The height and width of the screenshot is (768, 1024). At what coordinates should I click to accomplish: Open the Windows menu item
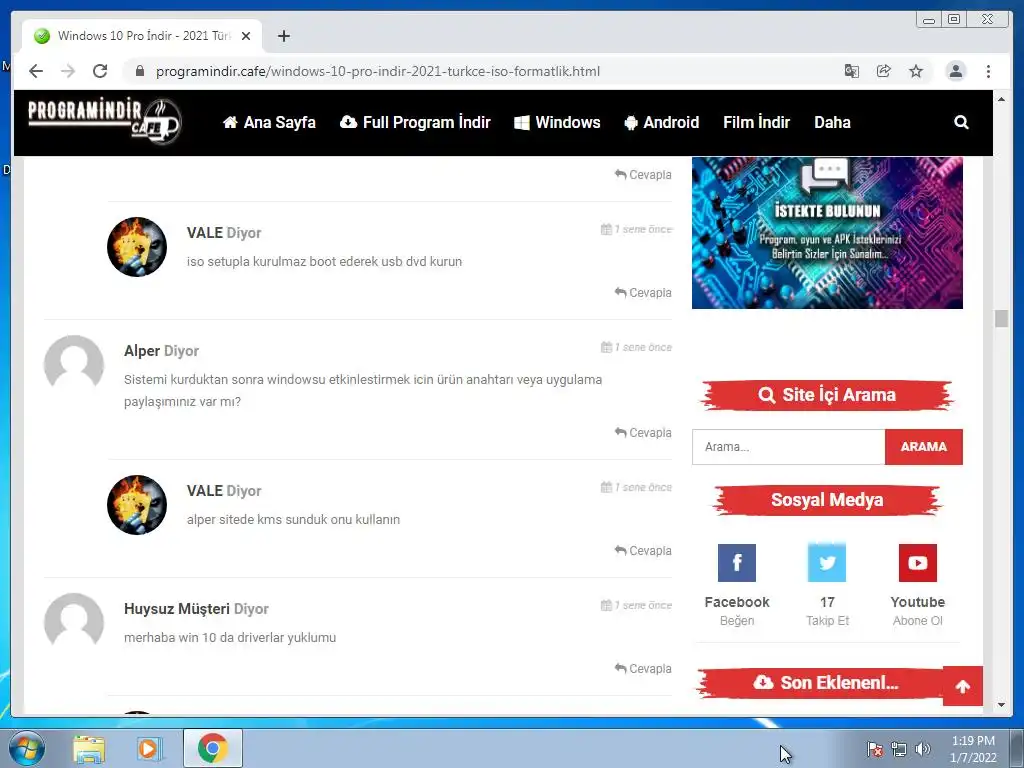(x=557, y=122)
